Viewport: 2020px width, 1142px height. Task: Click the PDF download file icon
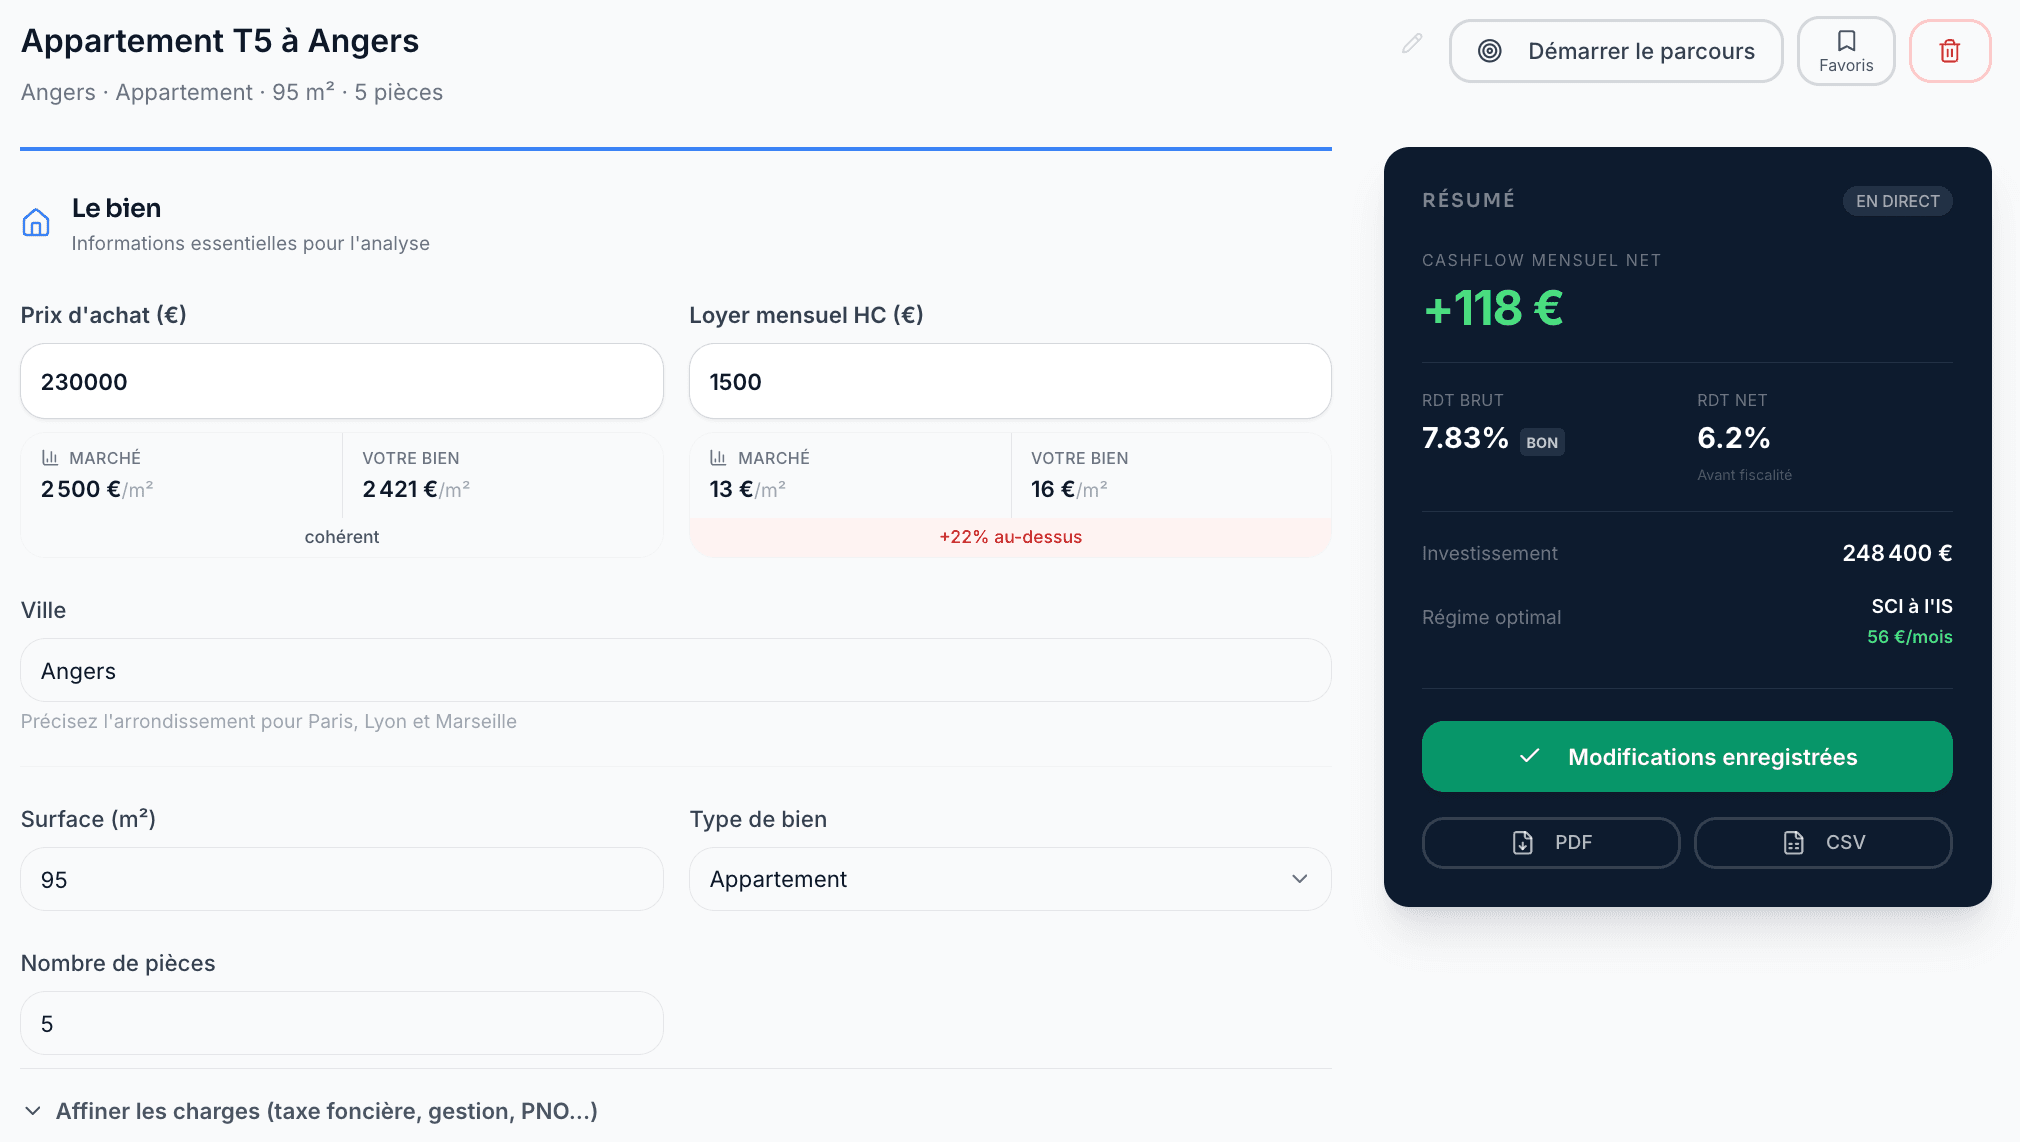pos(1522,843)
